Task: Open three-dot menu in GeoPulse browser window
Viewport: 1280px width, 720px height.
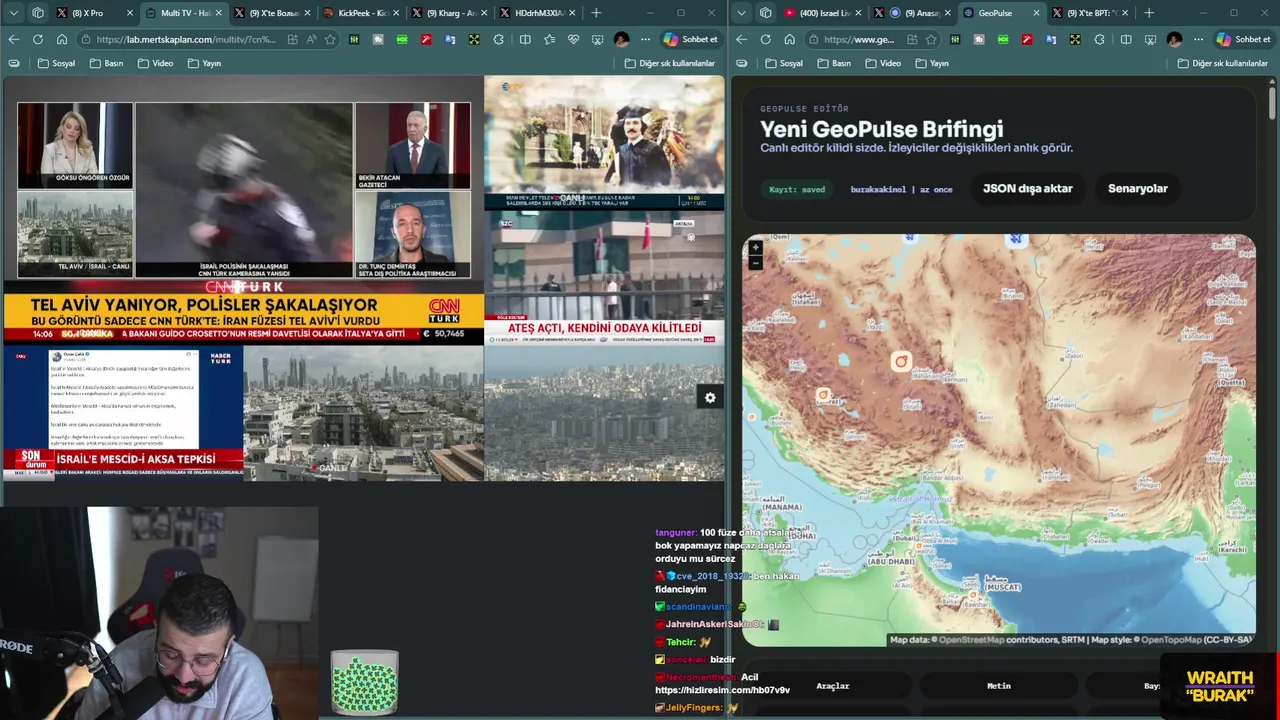Action: (x=1198, y=39)
